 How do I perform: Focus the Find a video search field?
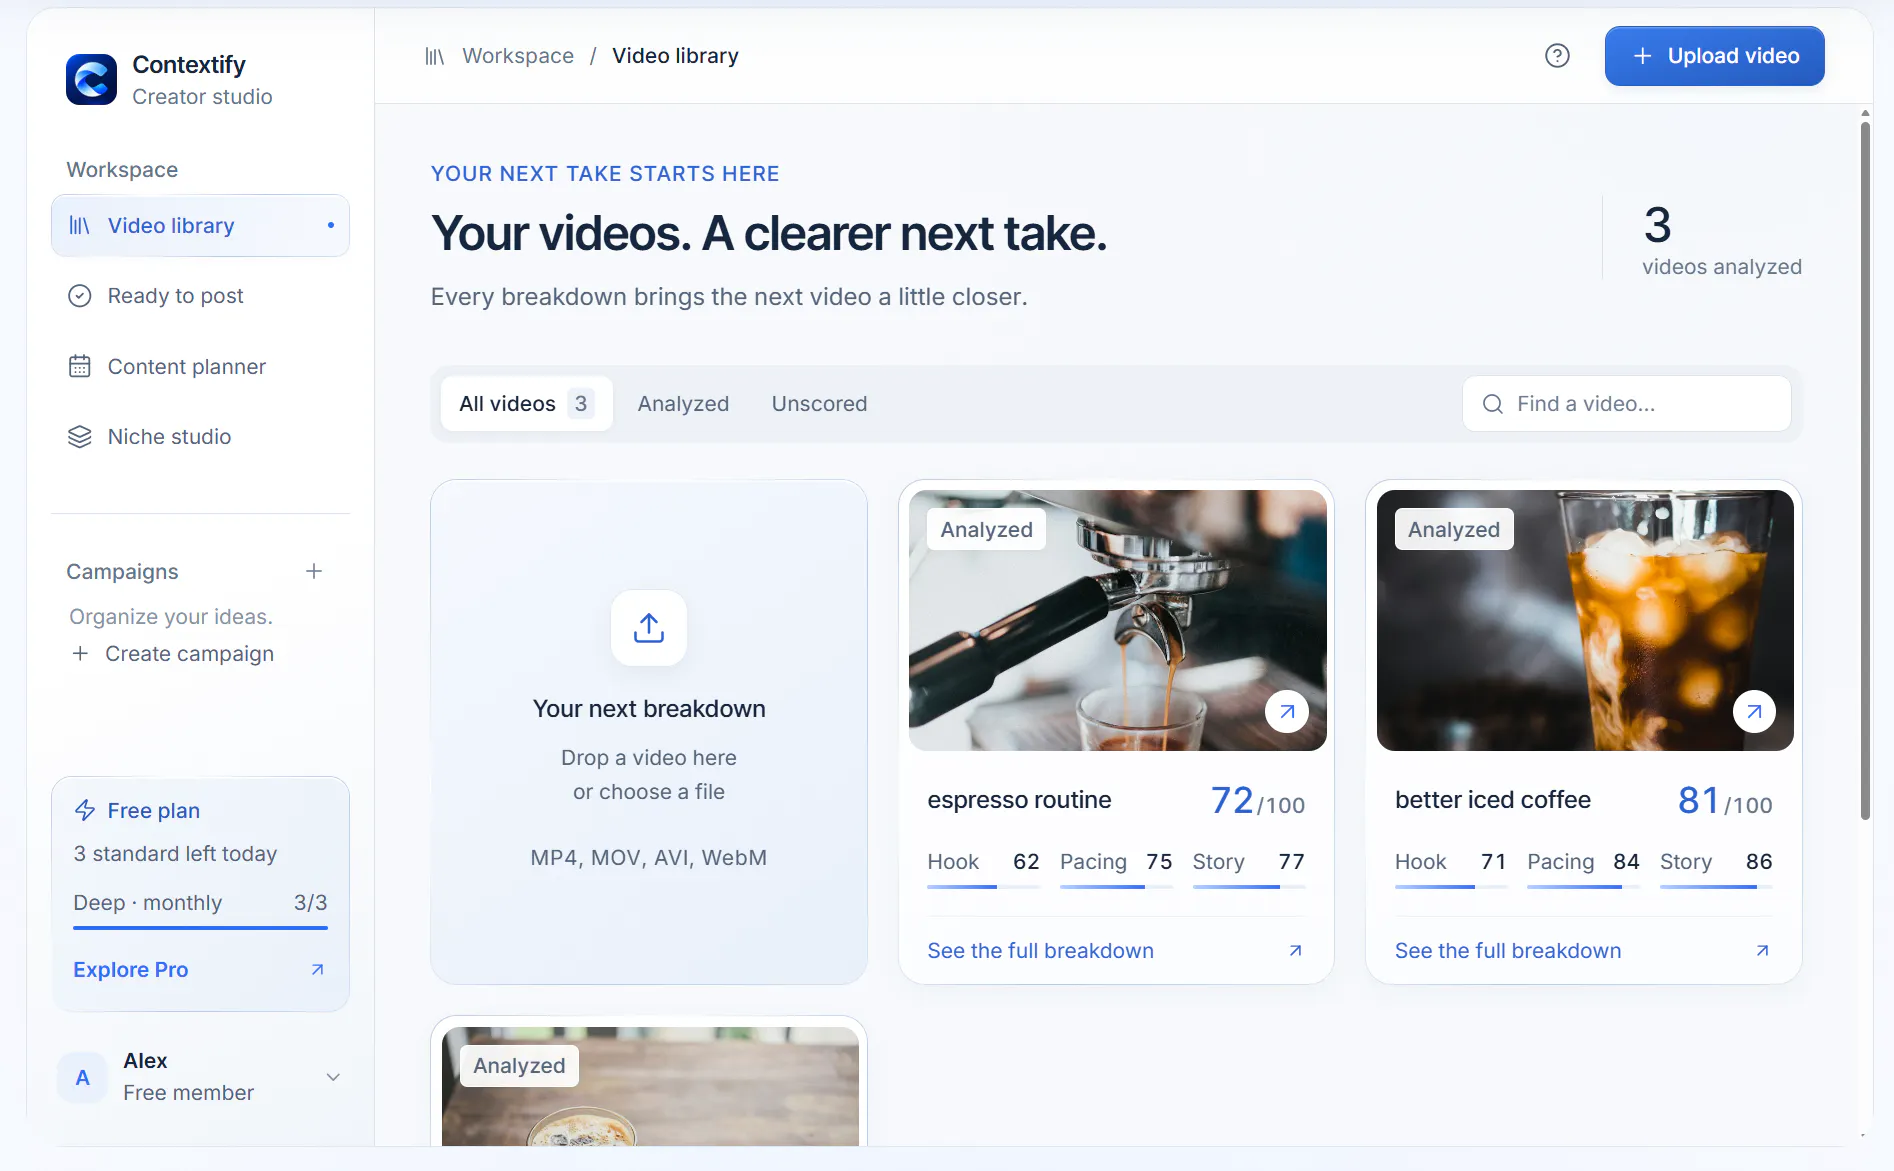pos(1626,404)
